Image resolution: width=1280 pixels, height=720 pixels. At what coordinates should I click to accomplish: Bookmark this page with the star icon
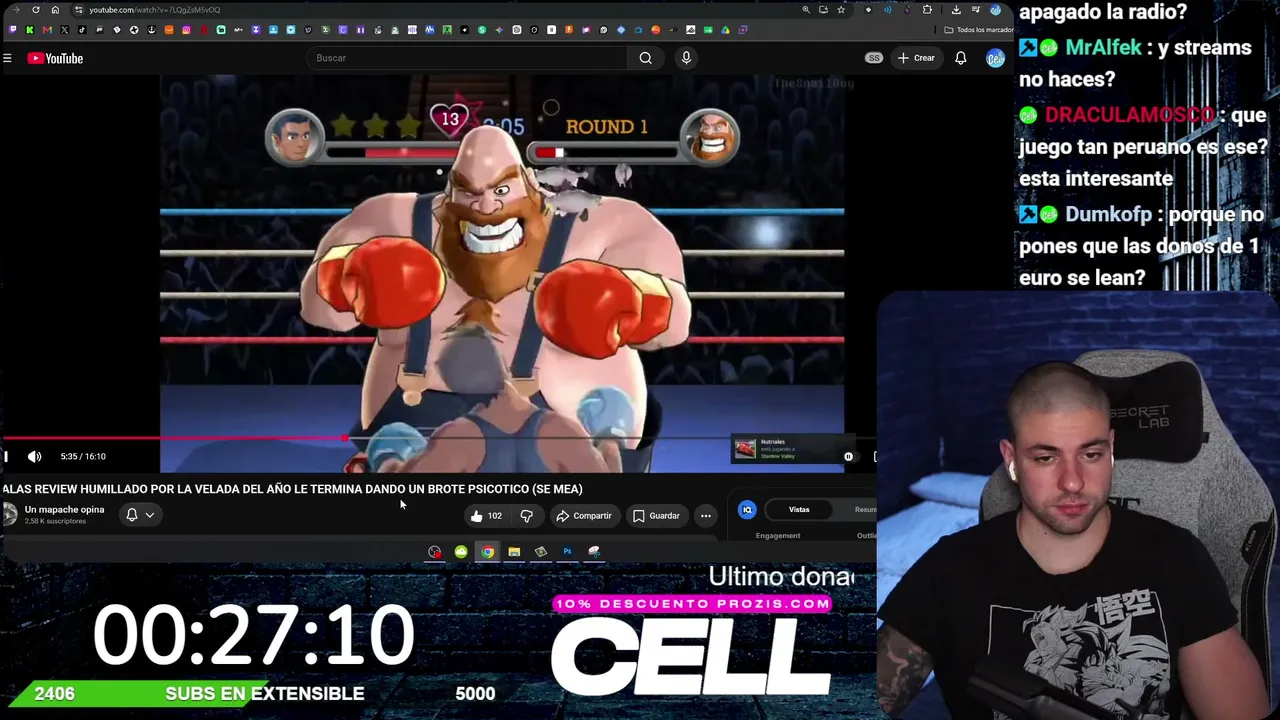(x=841, y=10)
